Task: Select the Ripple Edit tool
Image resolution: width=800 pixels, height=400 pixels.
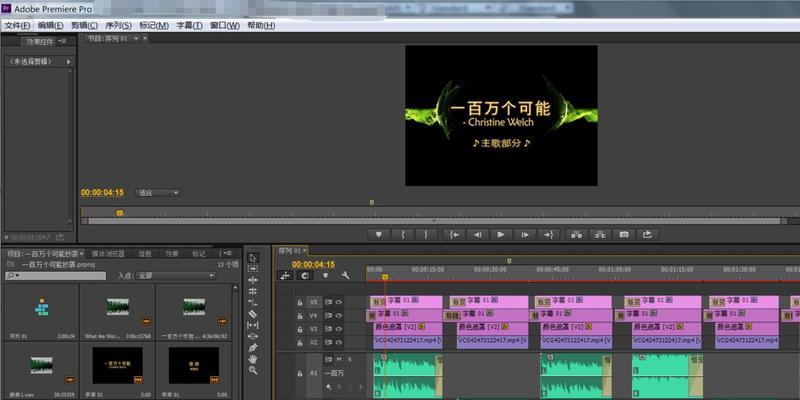Action: (253, 280)
